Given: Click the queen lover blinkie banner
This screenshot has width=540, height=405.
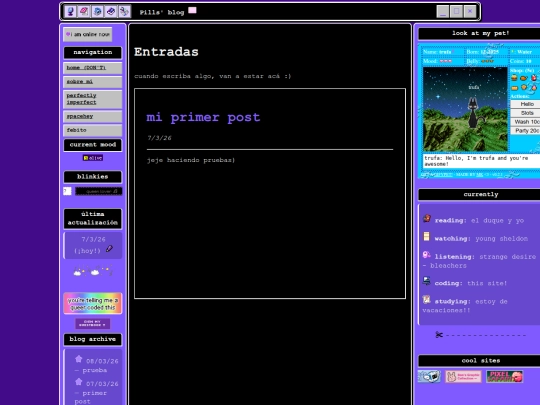Looking at the screenshot, I should point(99,191).
